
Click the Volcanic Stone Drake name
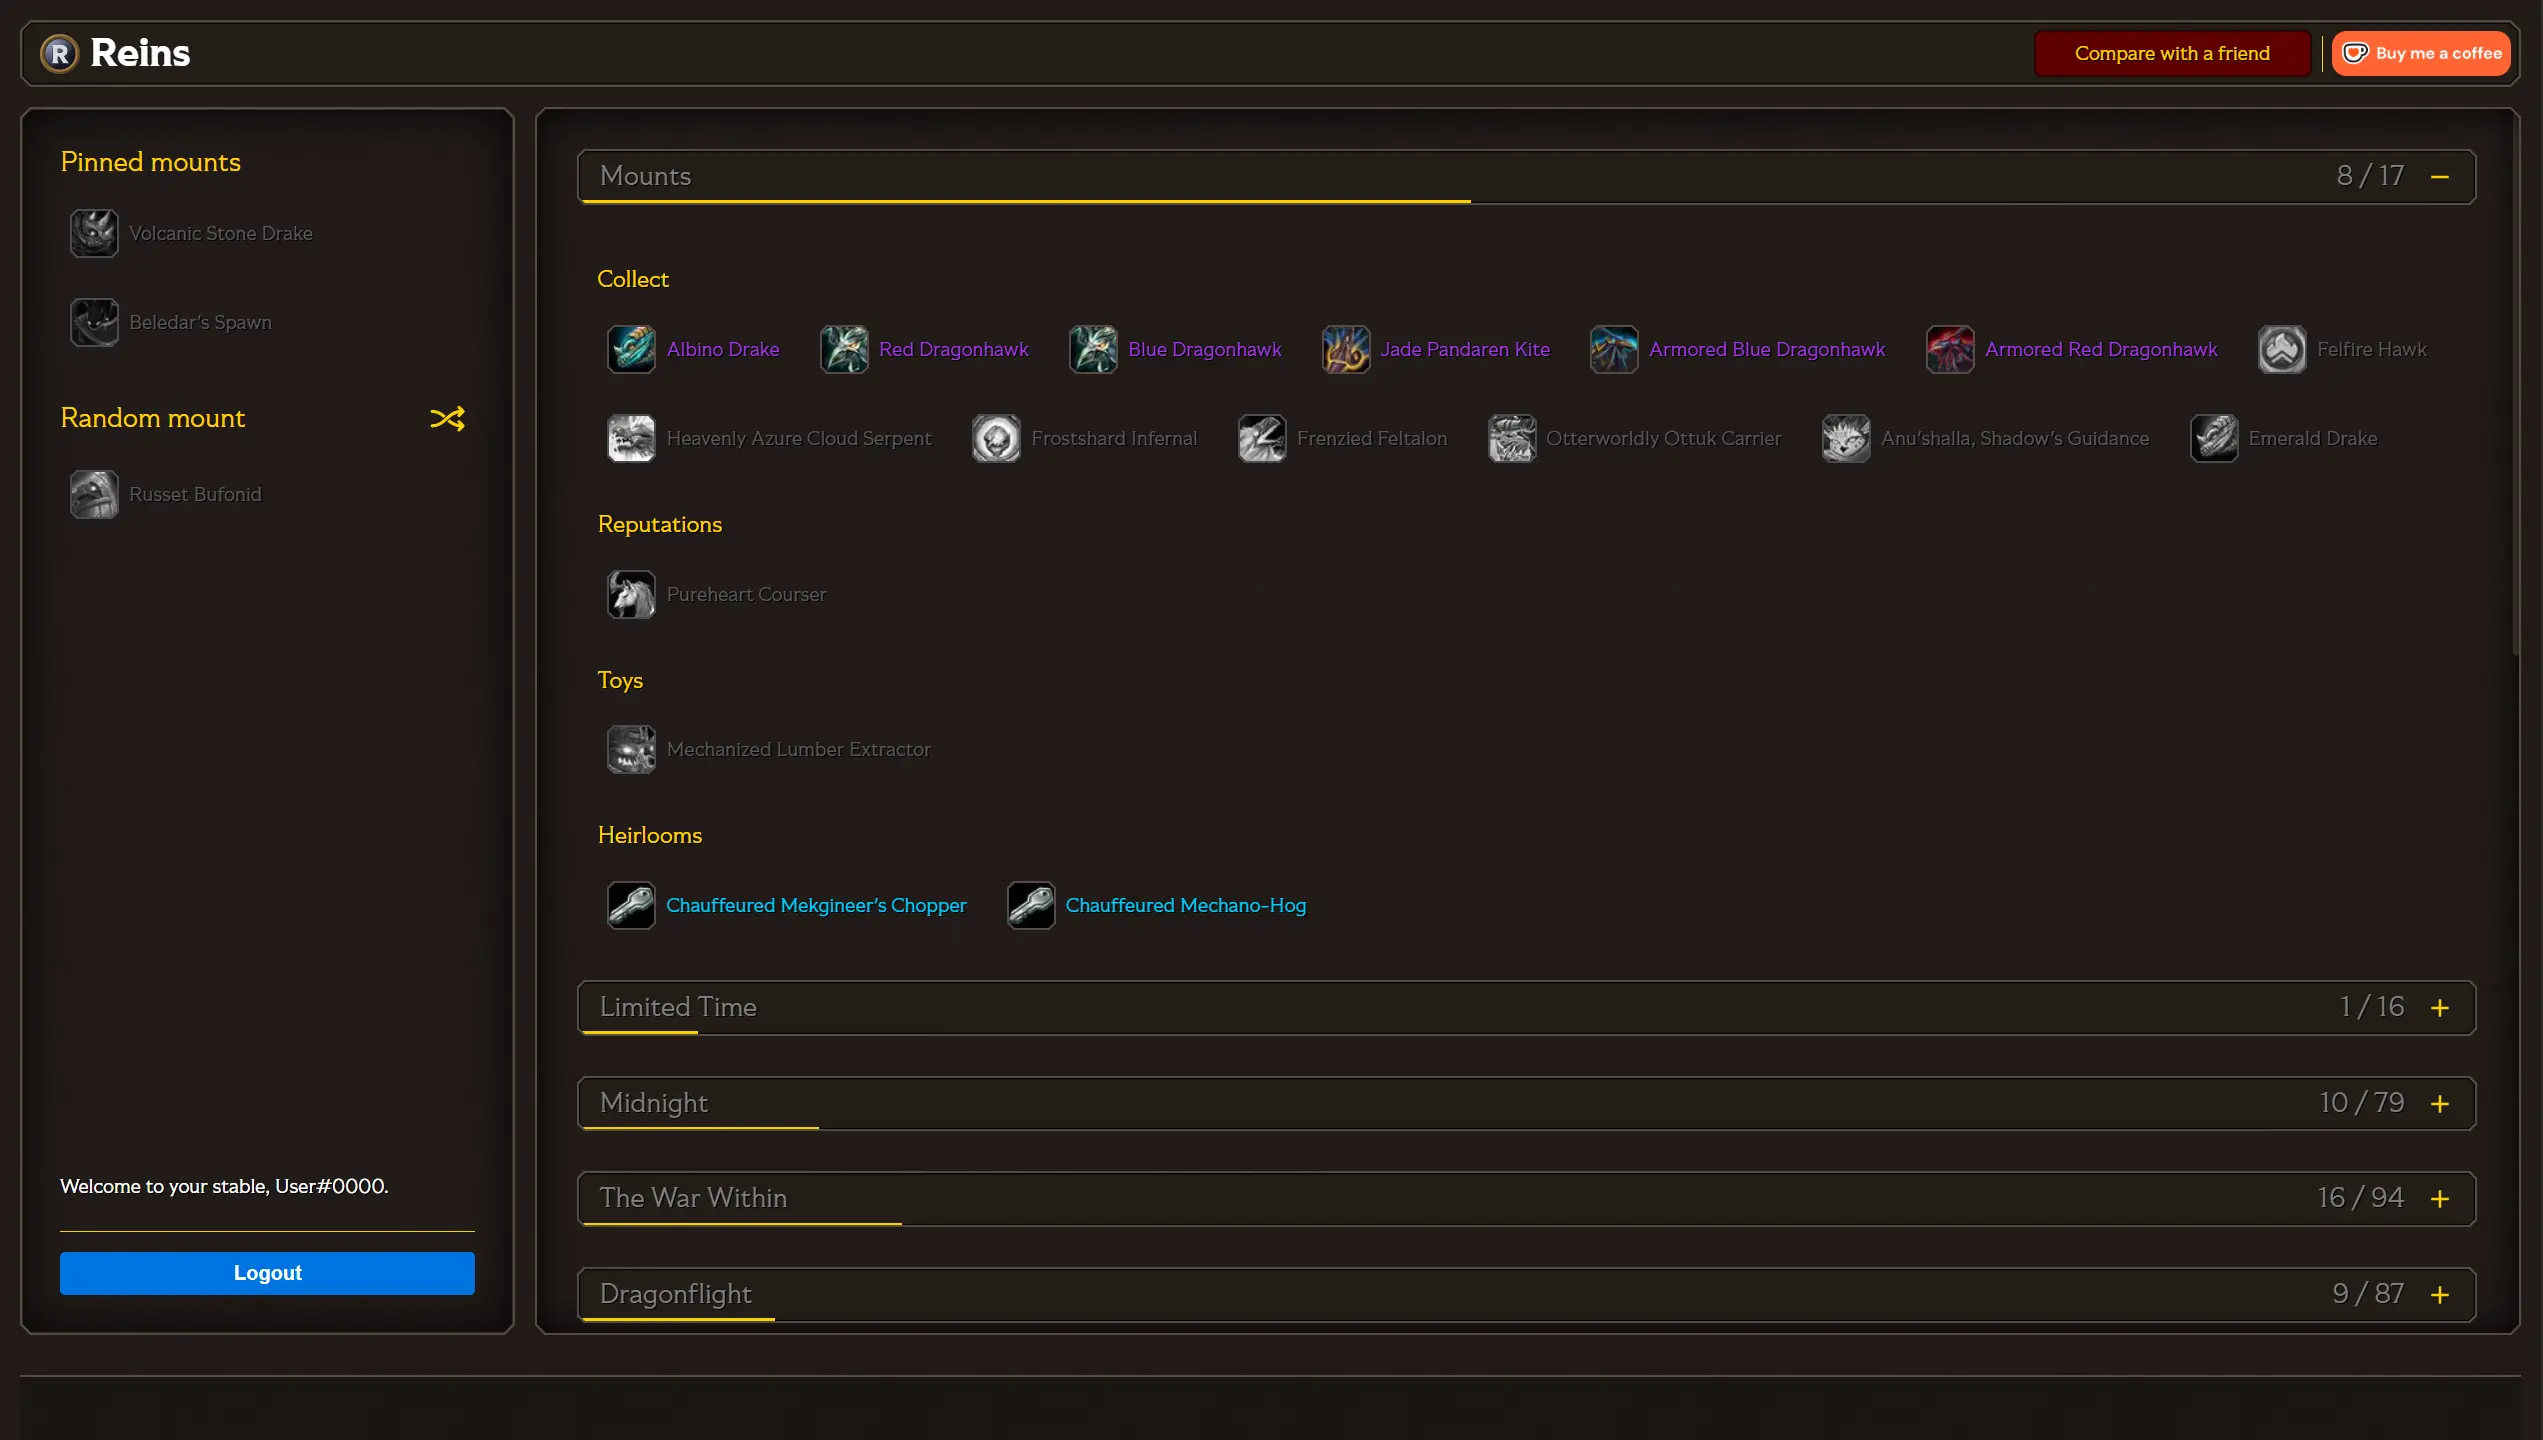[221, 233]
